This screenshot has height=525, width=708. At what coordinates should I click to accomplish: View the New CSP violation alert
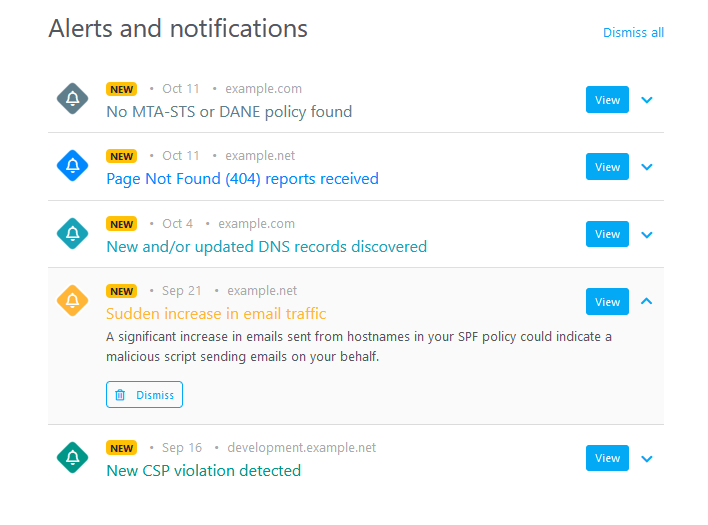(x=607, y=458)
